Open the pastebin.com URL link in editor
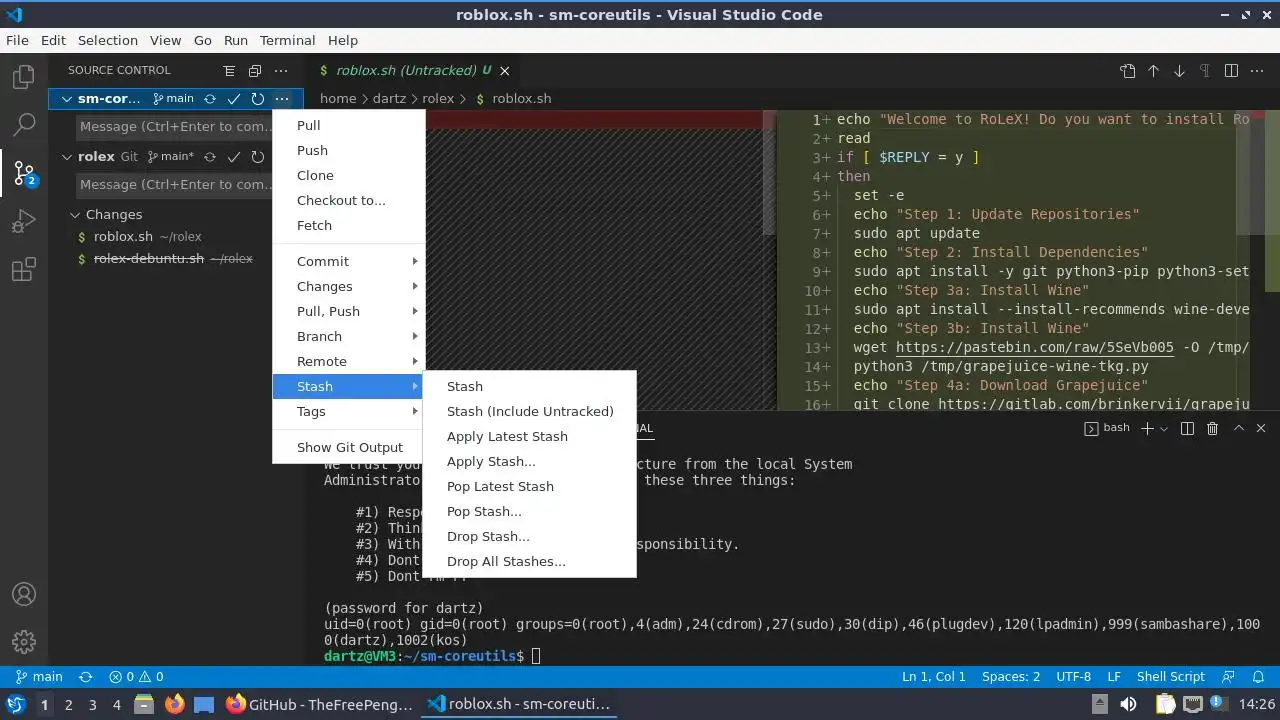Image resolution: width=1280 pixels, height=720 pixels. tap(1034, 348)
